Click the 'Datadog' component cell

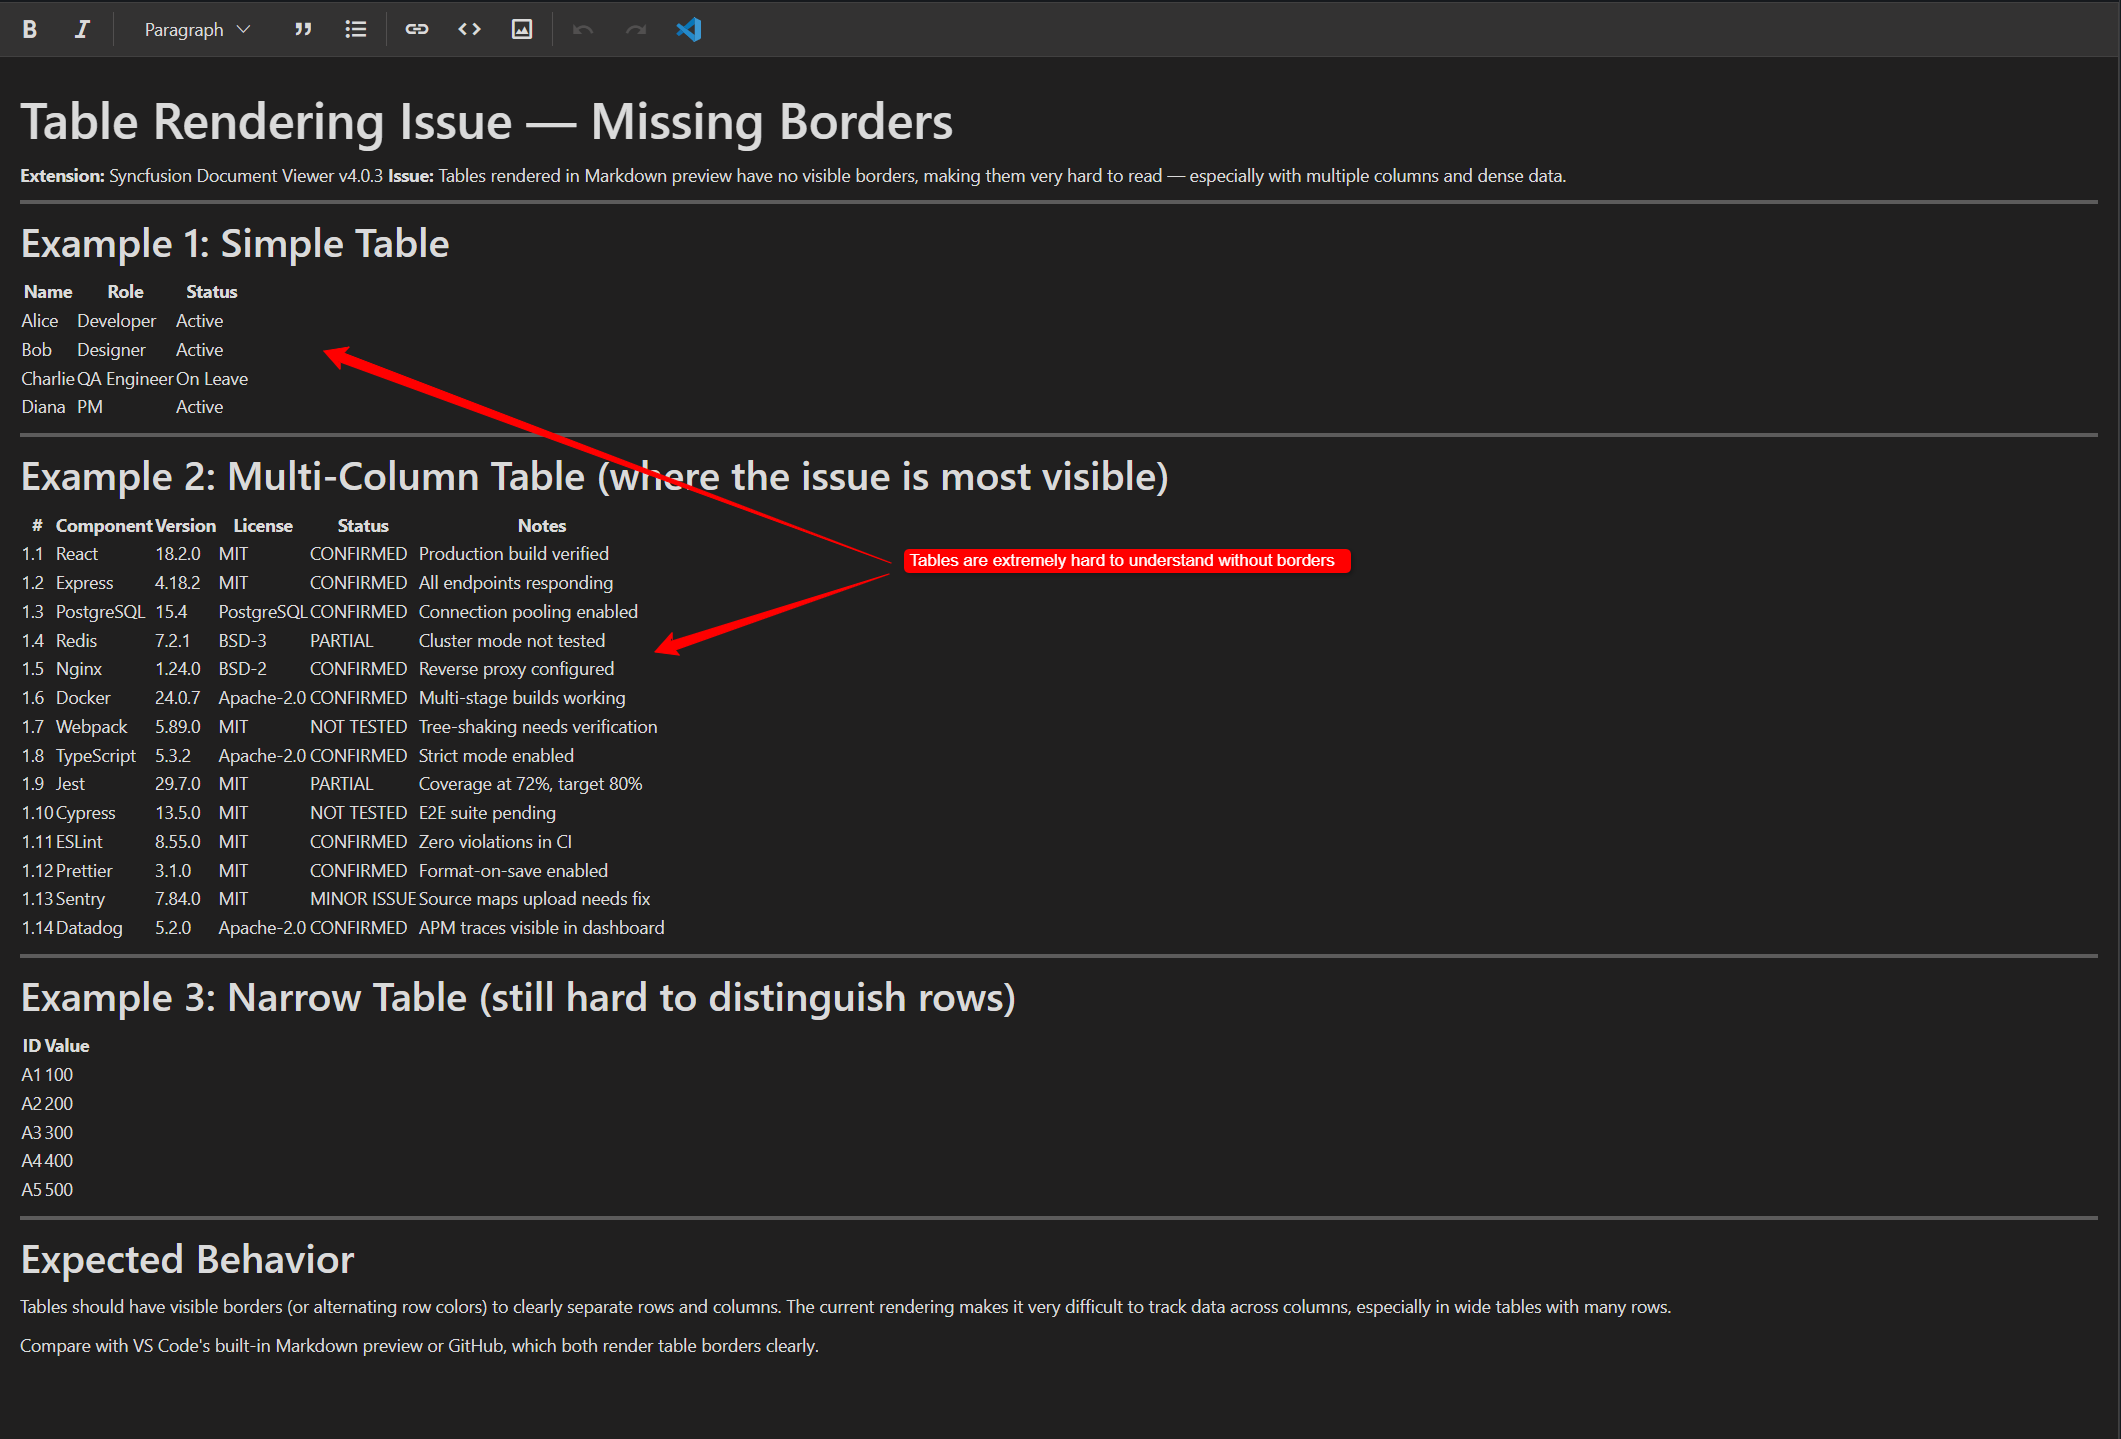click(x=89, y=928)
